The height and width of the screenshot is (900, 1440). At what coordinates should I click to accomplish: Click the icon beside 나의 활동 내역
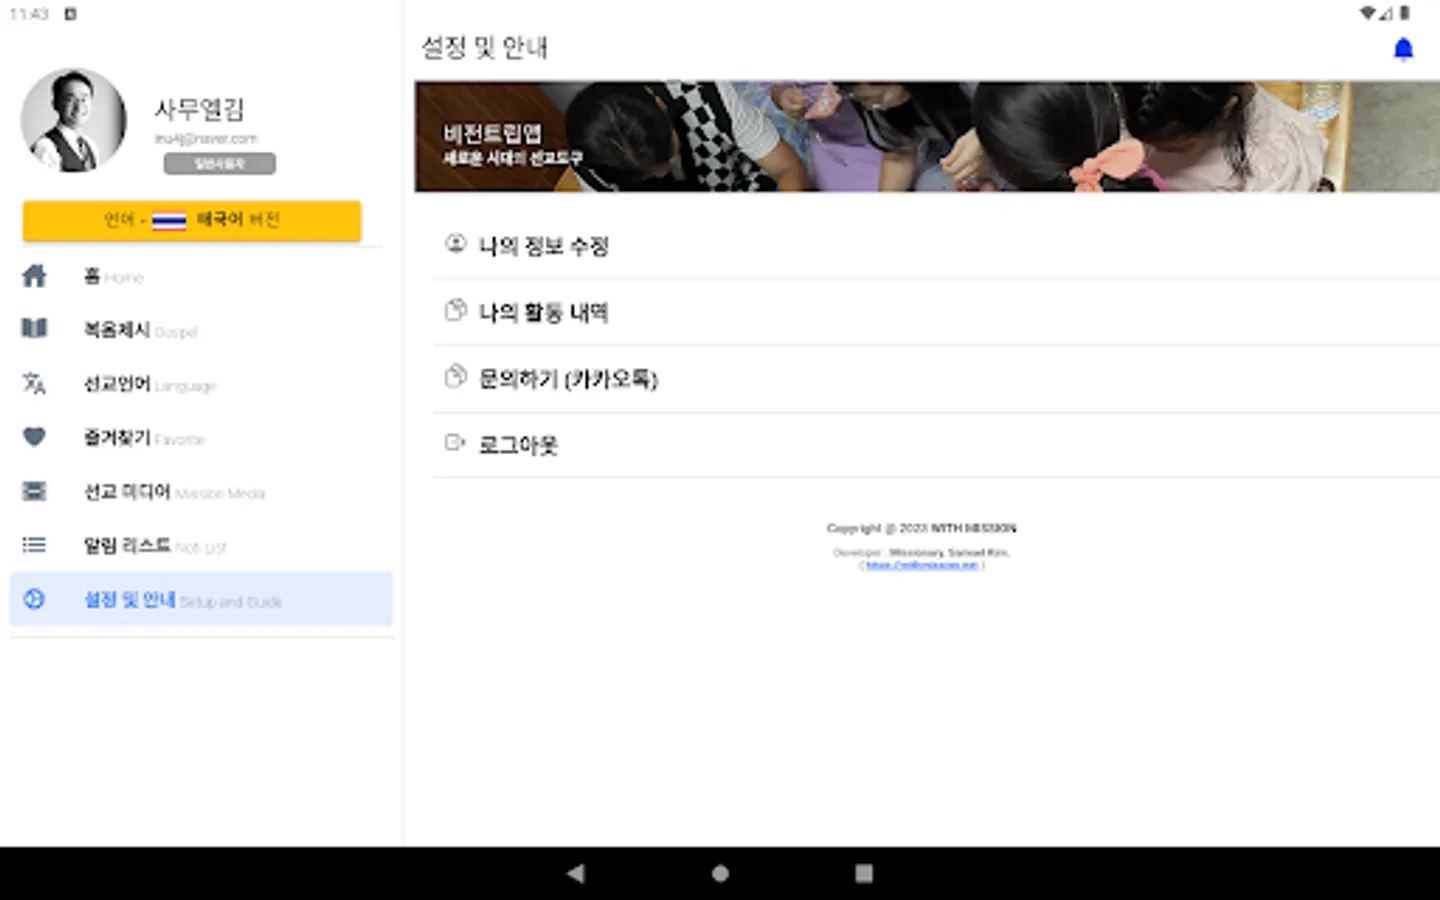tap(456, 310)
